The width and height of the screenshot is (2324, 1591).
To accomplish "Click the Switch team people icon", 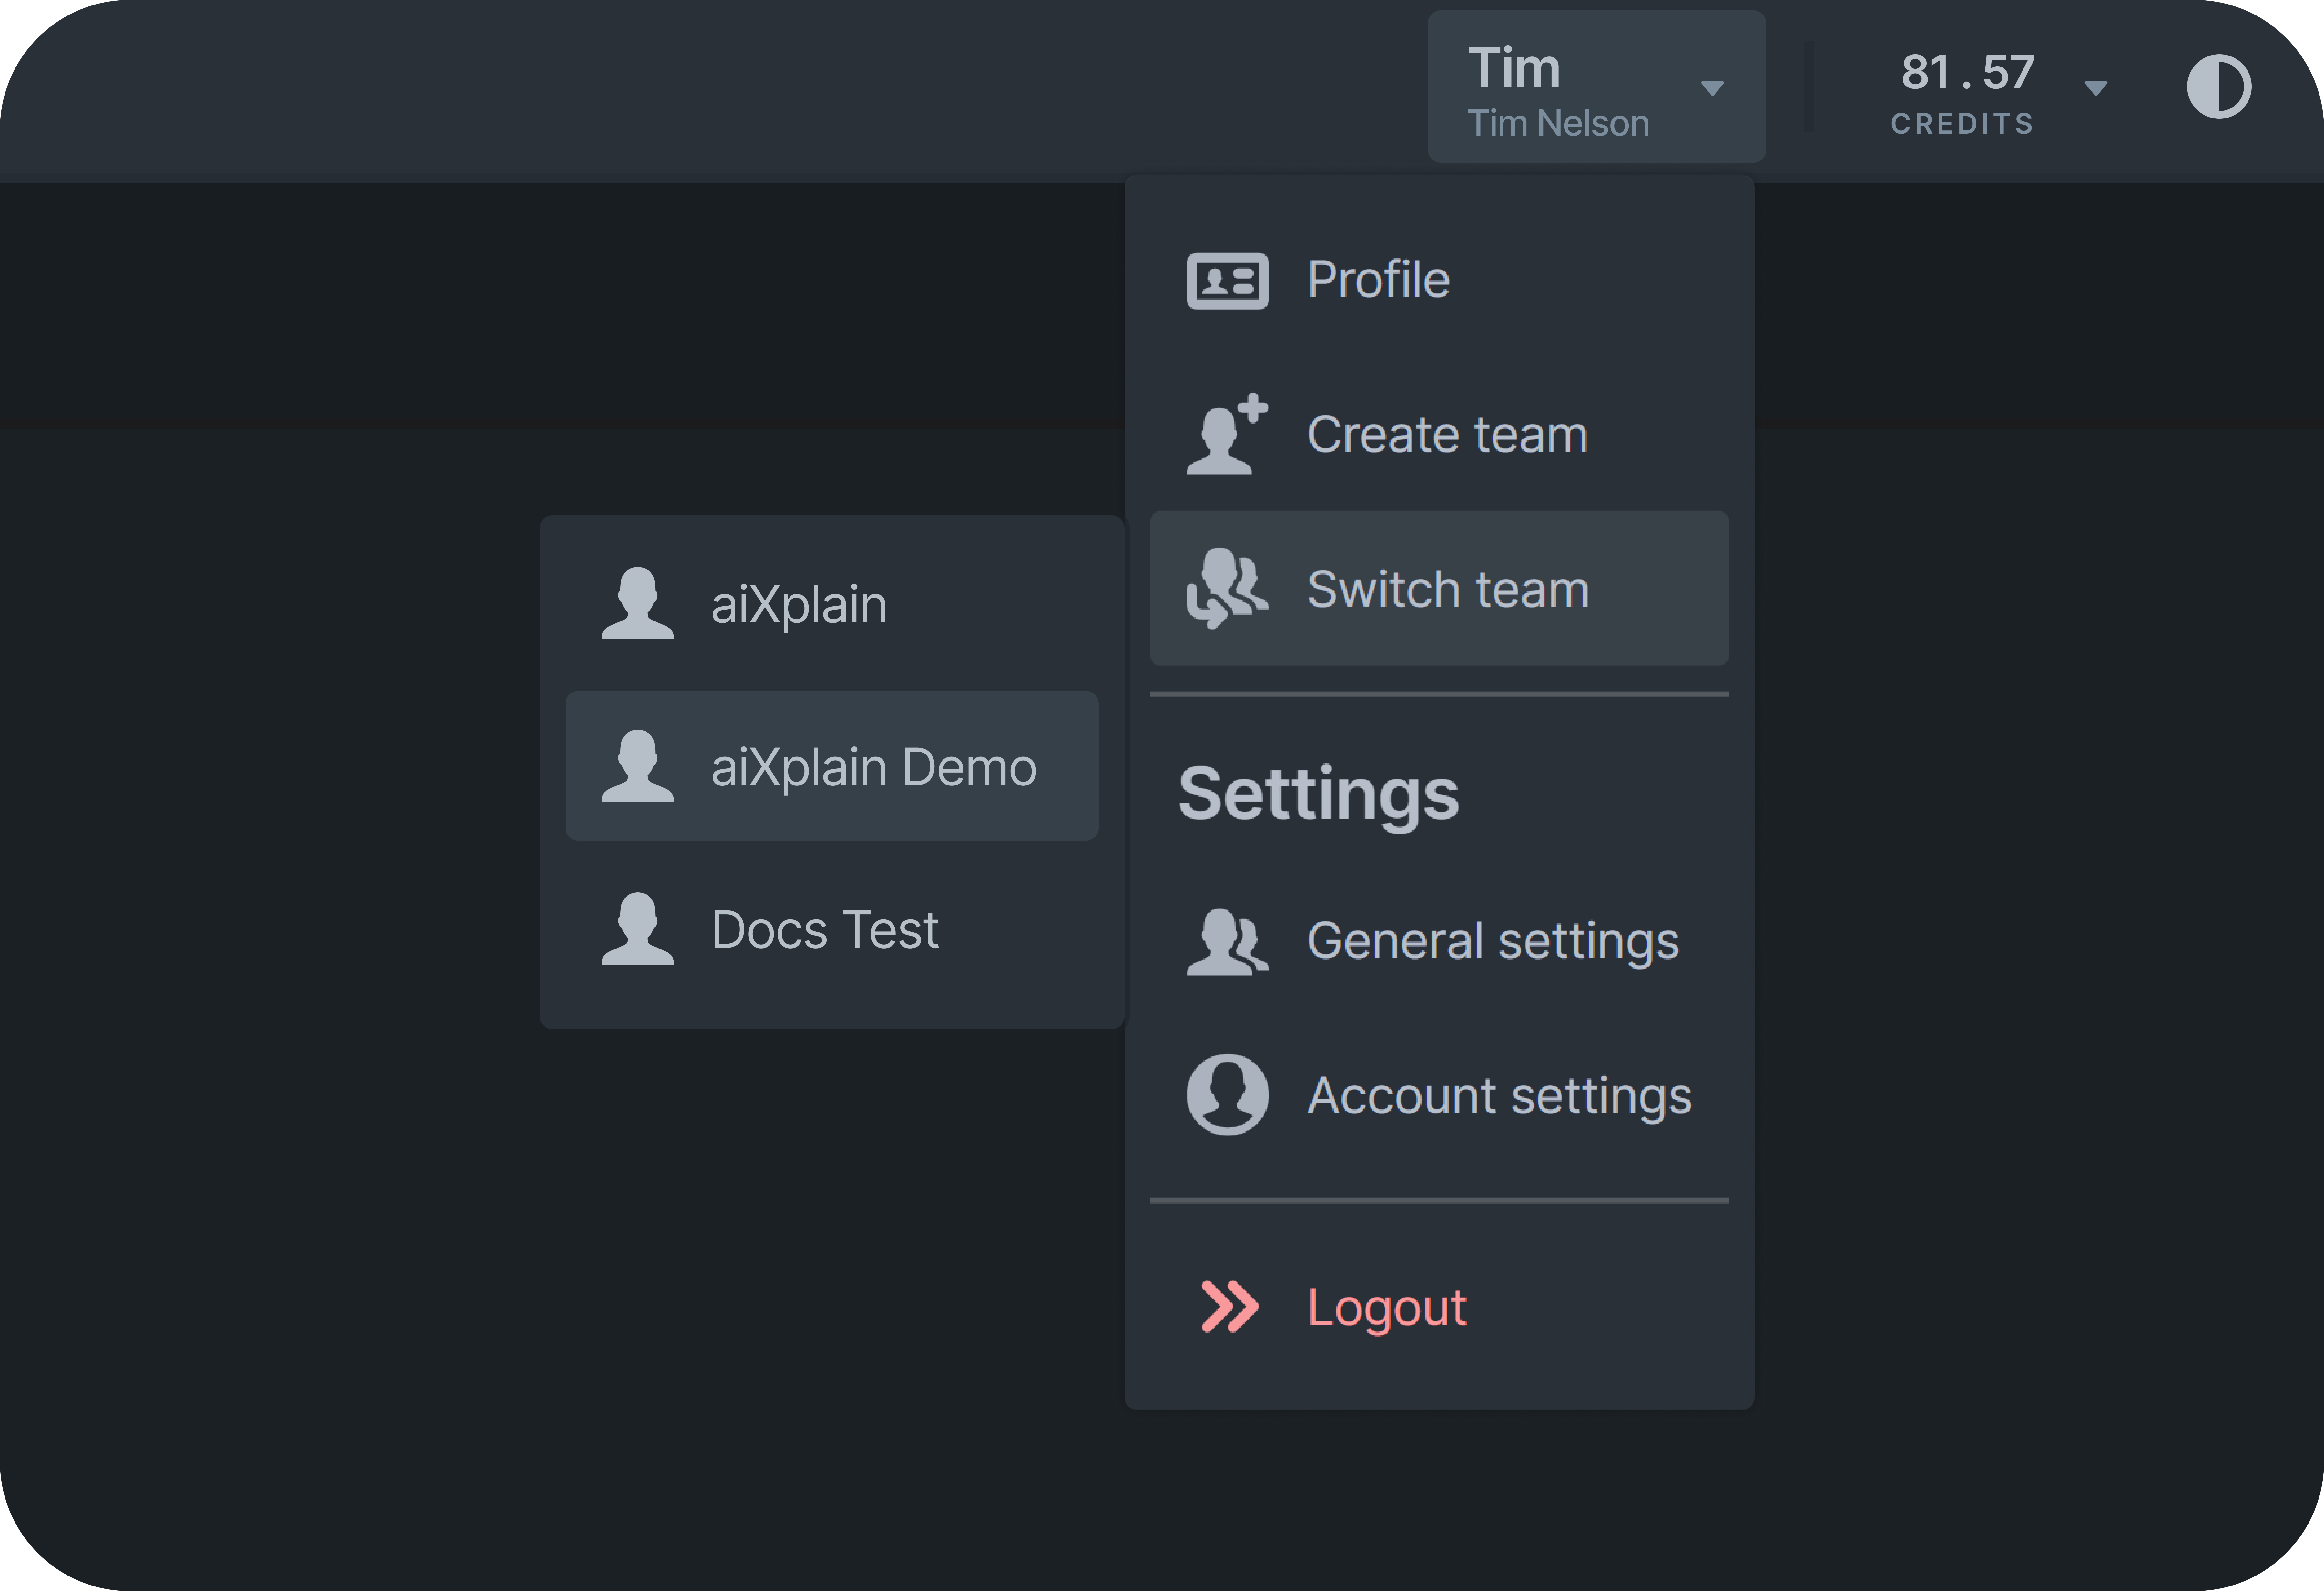I will 1227,588.
